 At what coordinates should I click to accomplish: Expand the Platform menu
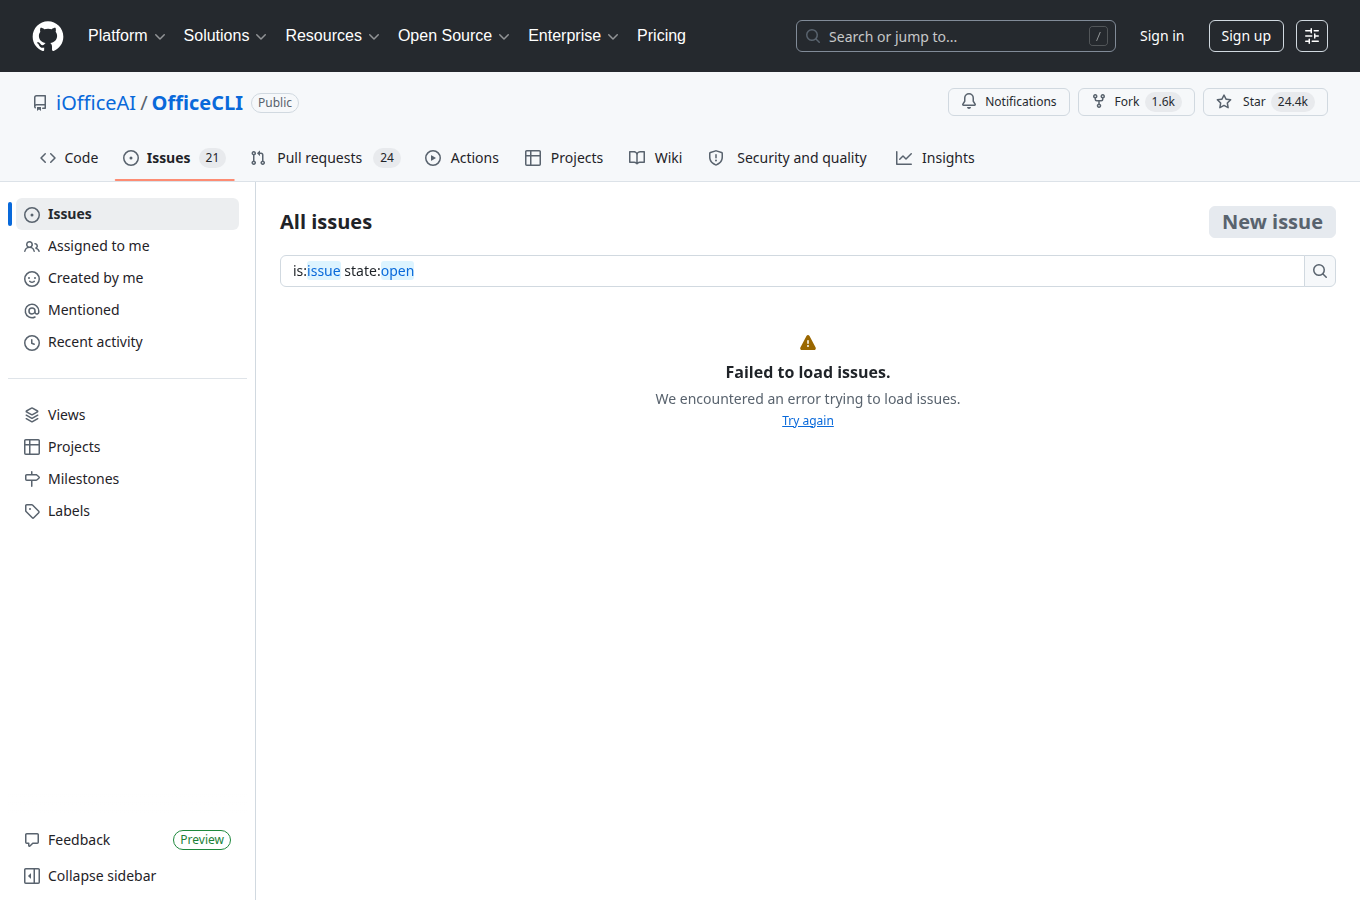tap(126, 36)
